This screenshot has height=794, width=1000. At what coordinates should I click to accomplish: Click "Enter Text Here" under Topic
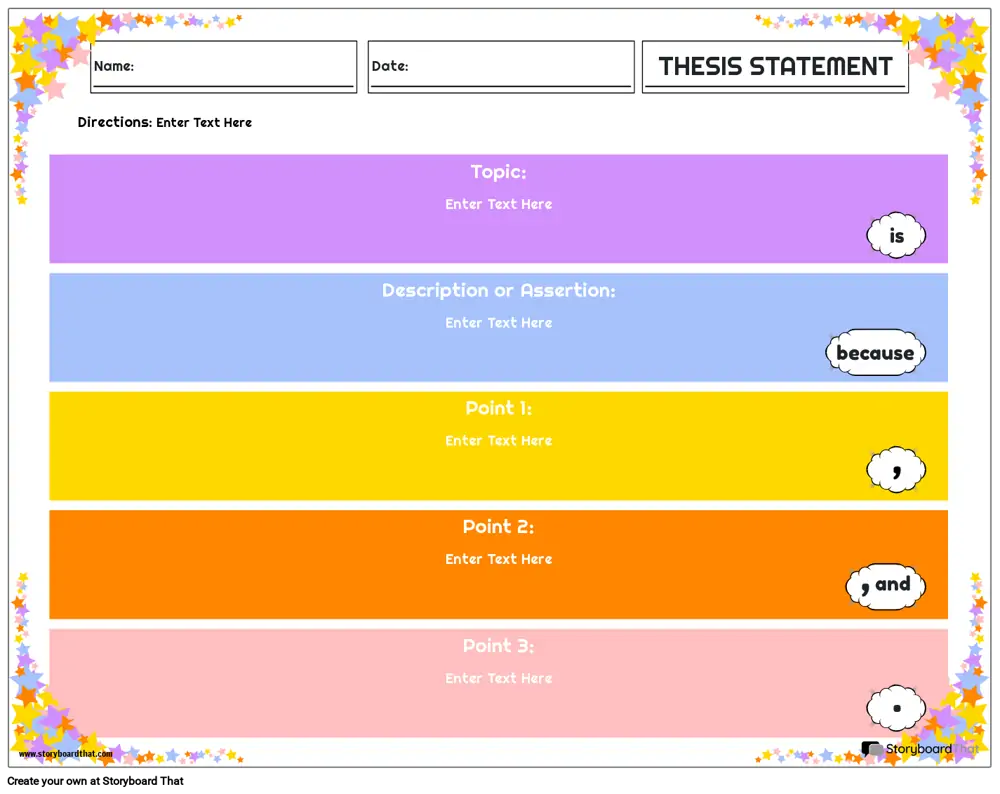[x=498, y=204]
